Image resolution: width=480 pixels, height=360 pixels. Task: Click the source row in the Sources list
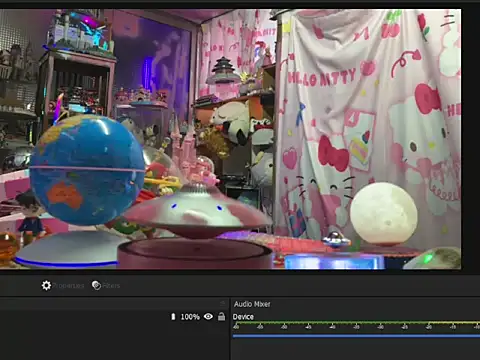point(114,316)
